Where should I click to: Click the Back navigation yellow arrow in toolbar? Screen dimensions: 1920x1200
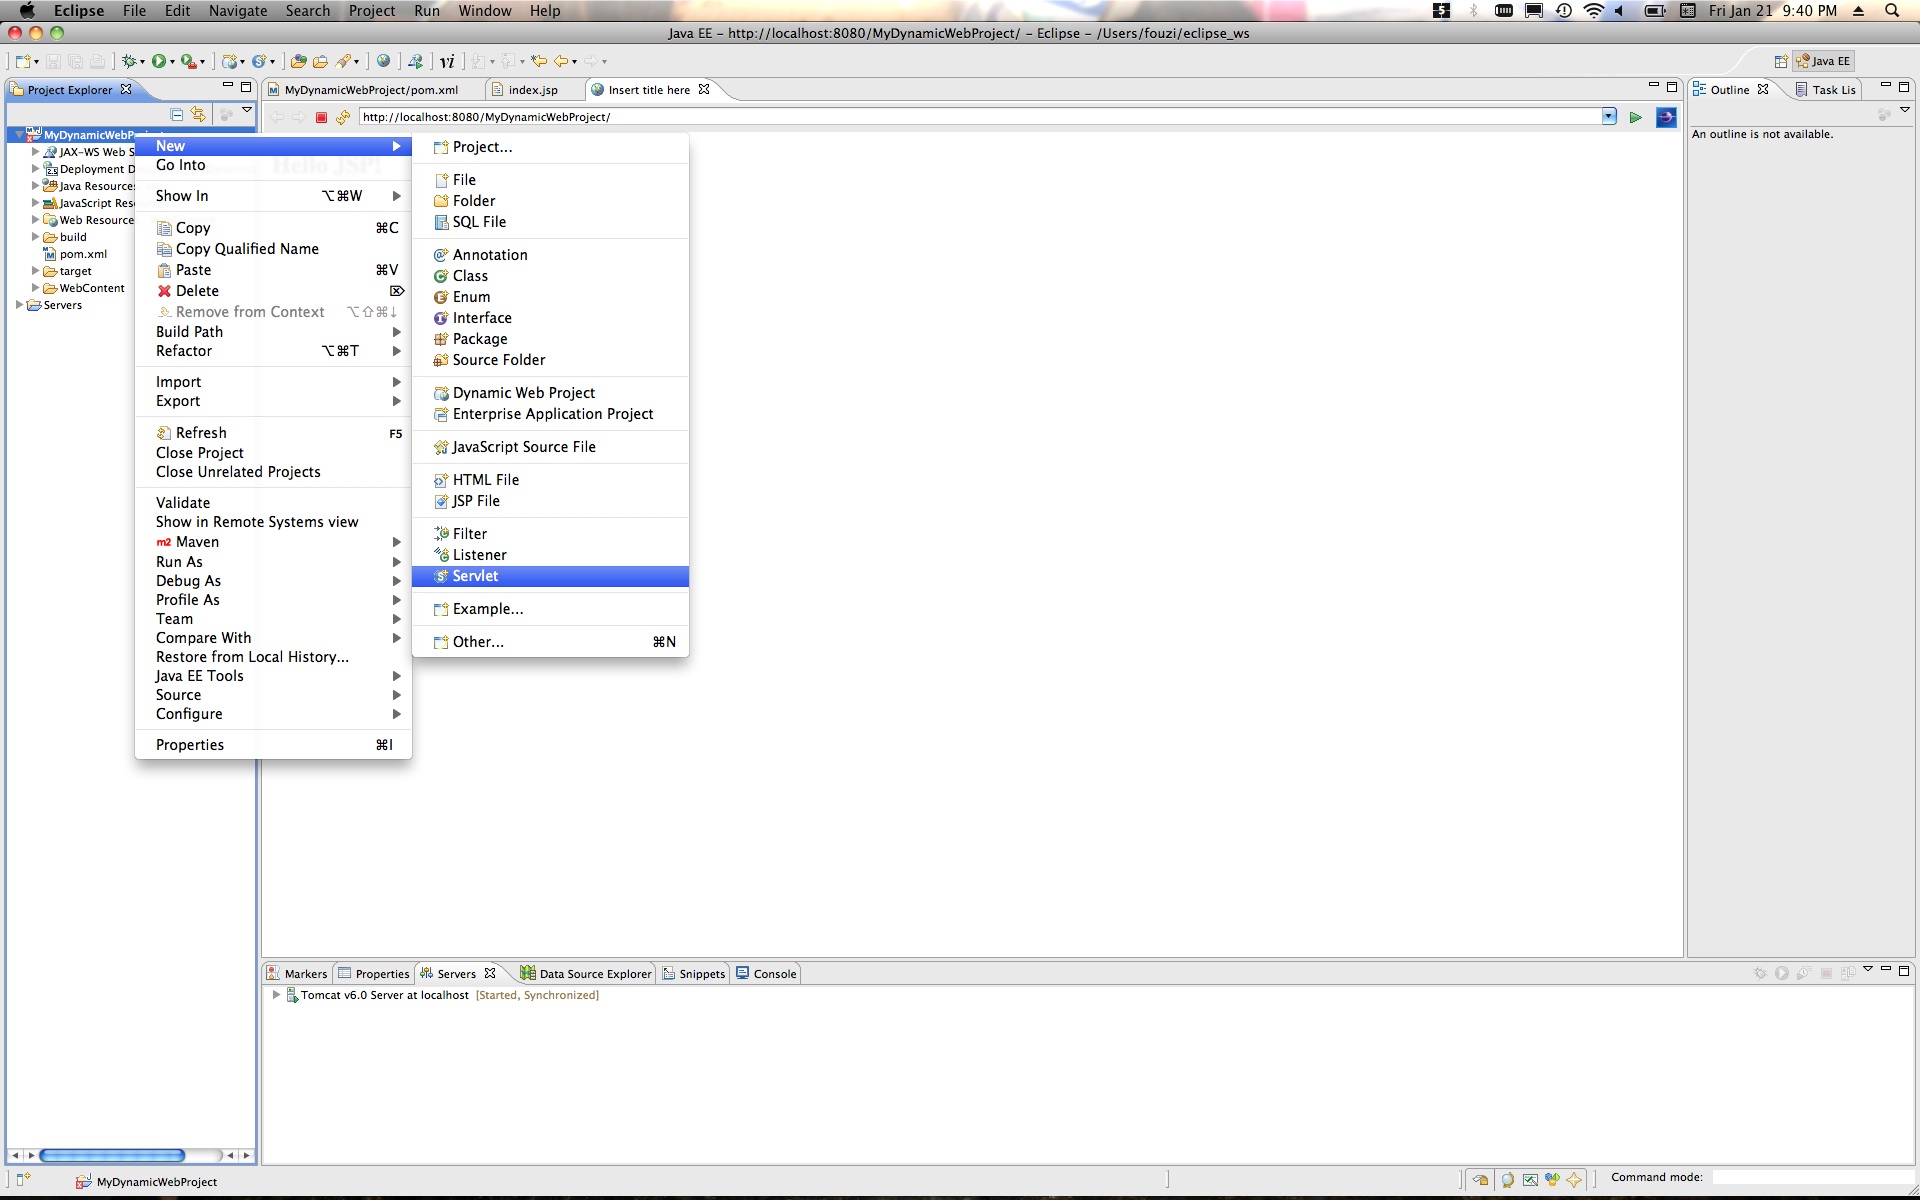[561, 61]
